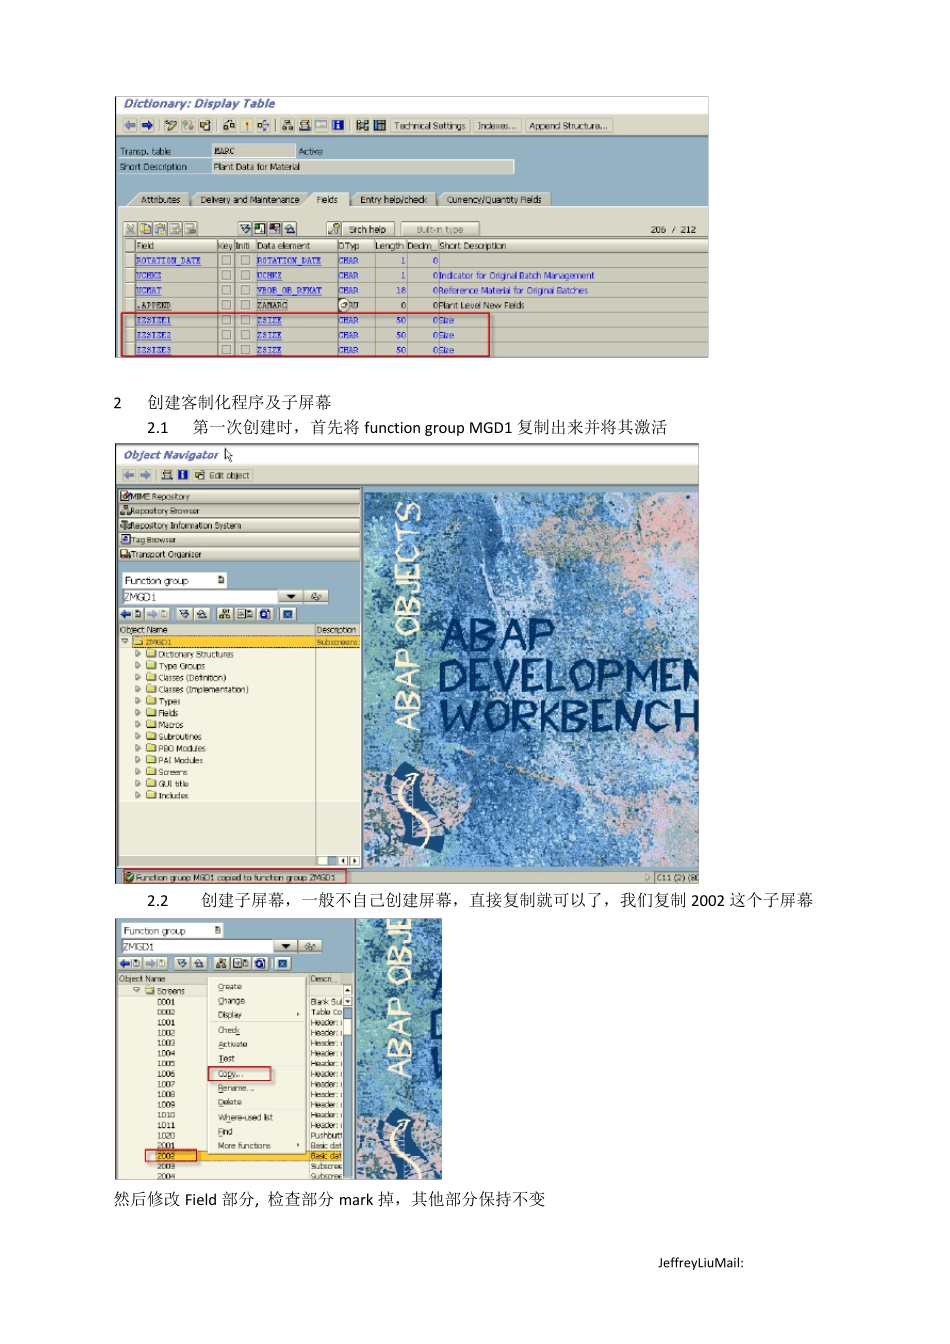Switch to Entry help/check tab
The height and width of the screenshot is (1344, 950).
393,200
